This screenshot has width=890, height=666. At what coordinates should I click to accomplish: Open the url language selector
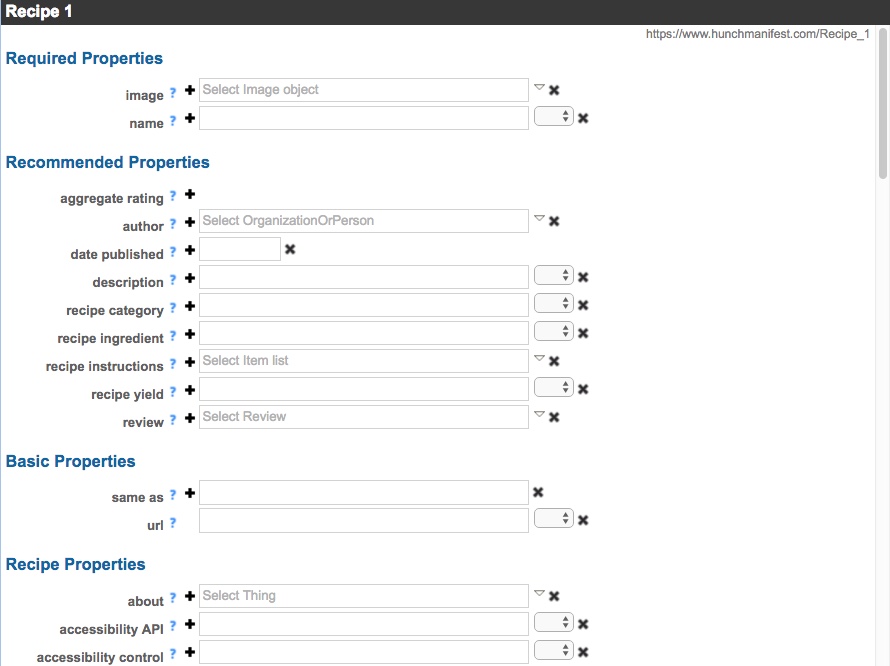coord(553,518)
